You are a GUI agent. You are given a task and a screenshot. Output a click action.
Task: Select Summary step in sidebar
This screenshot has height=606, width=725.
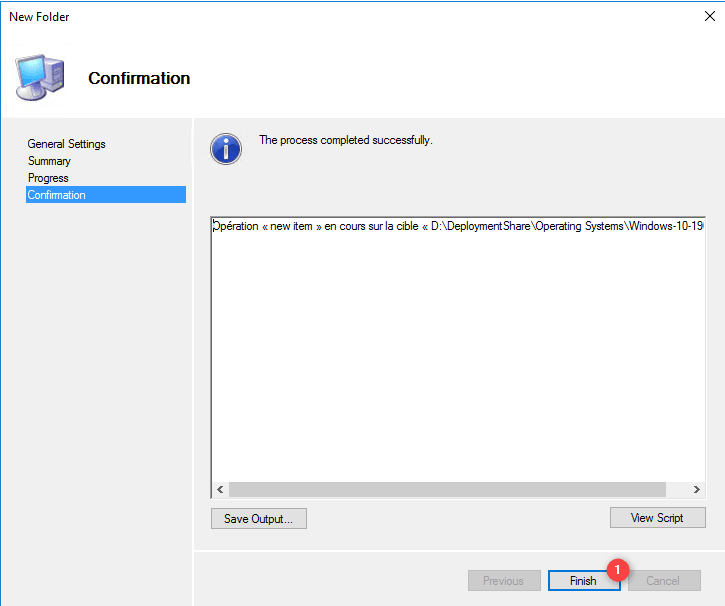[49, 161]
